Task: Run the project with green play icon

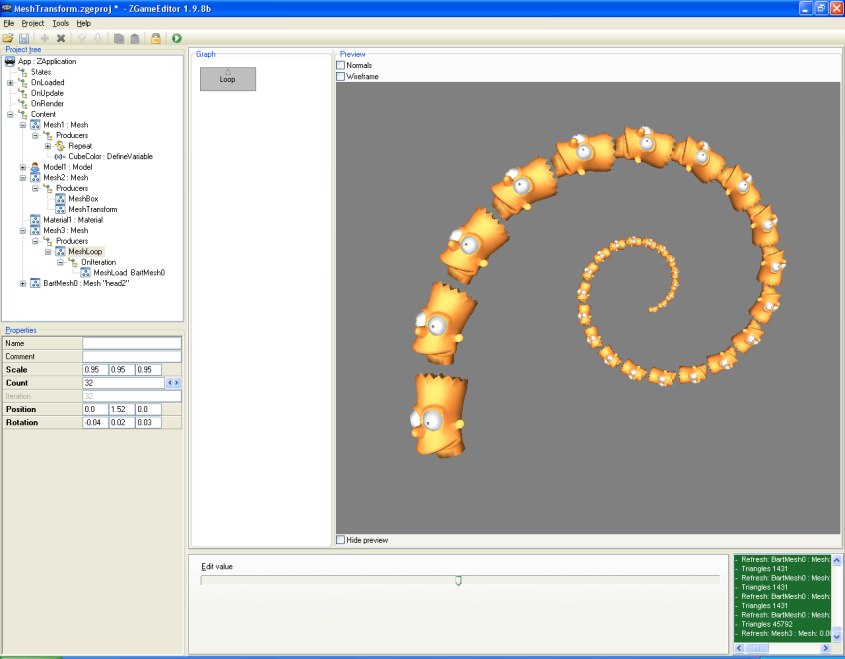Action: 177,38
